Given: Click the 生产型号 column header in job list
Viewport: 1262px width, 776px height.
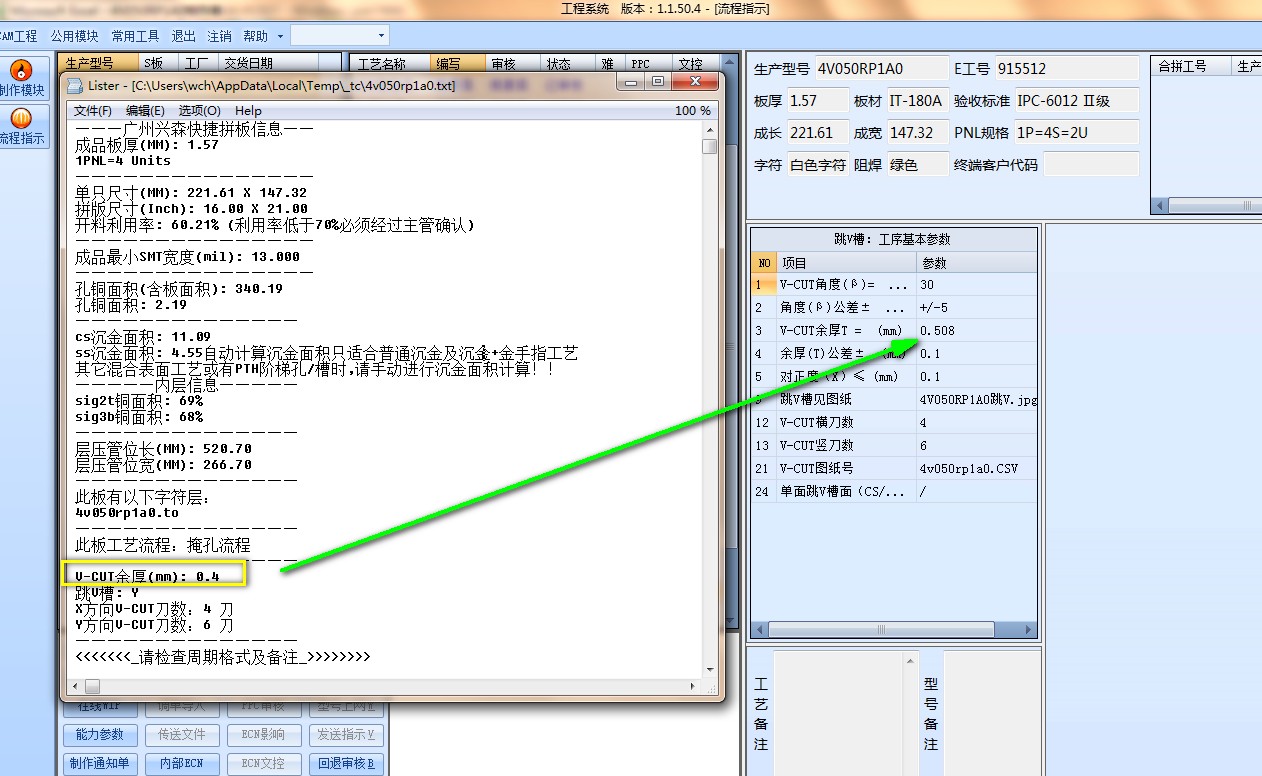Looking at the screenshot, I should (98, 64).
